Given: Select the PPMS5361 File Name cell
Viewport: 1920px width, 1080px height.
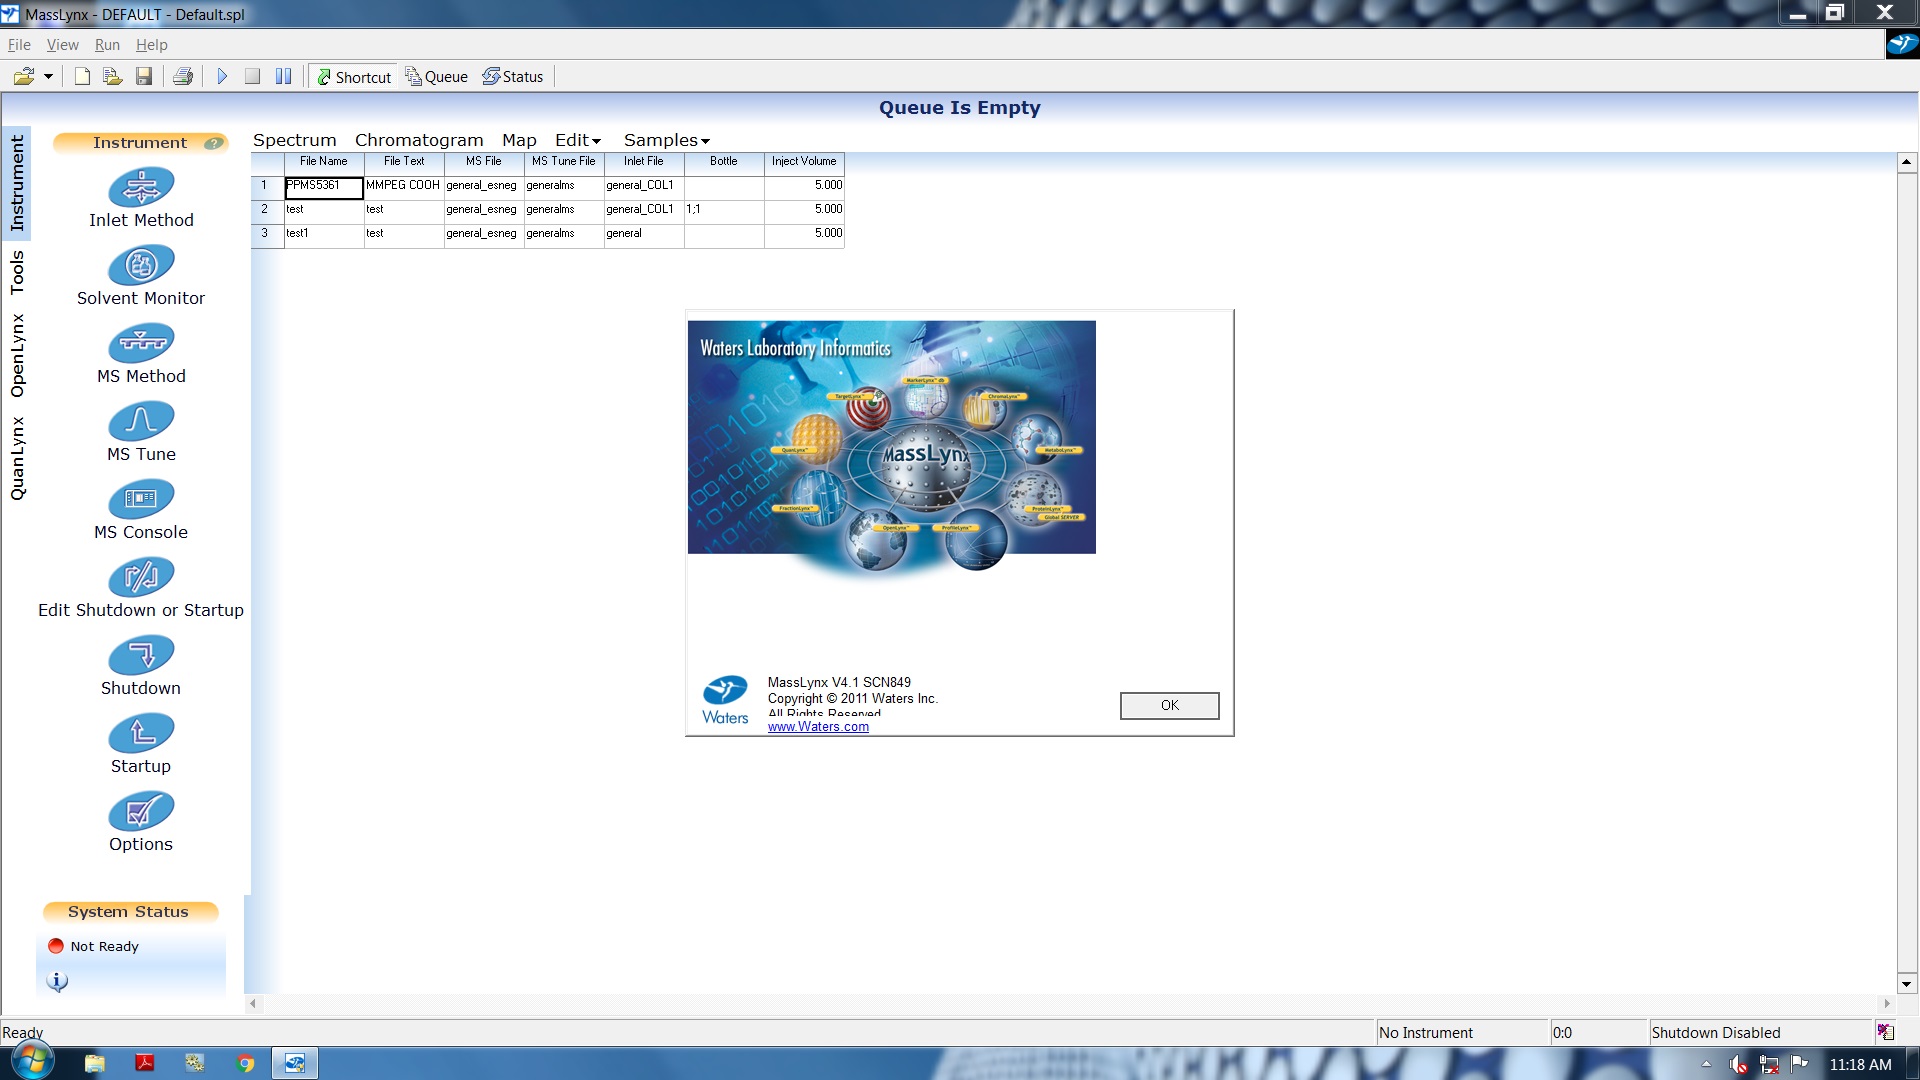Looking at the screenshot, I should tap(322, 187).
